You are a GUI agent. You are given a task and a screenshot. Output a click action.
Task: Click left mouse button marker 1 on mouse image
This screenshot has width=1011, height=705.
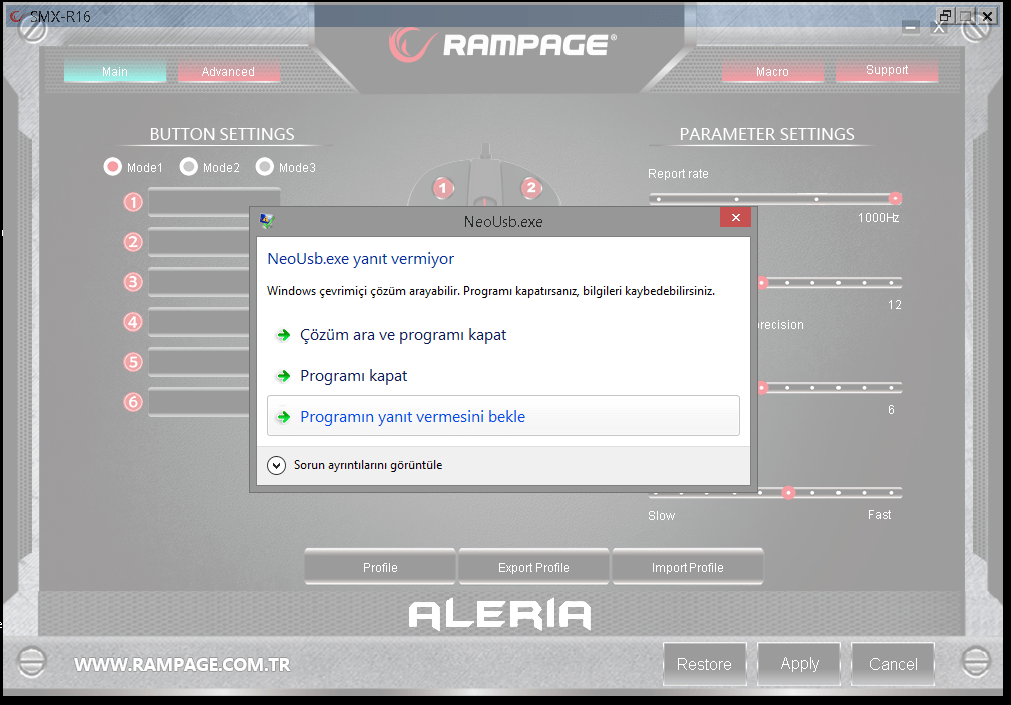442,188
